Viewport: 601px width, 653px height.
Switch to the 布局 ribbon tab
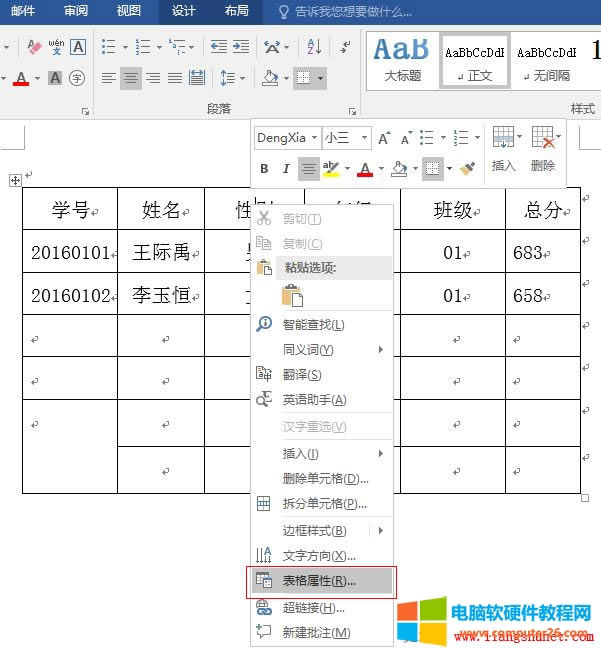(237, 11)
